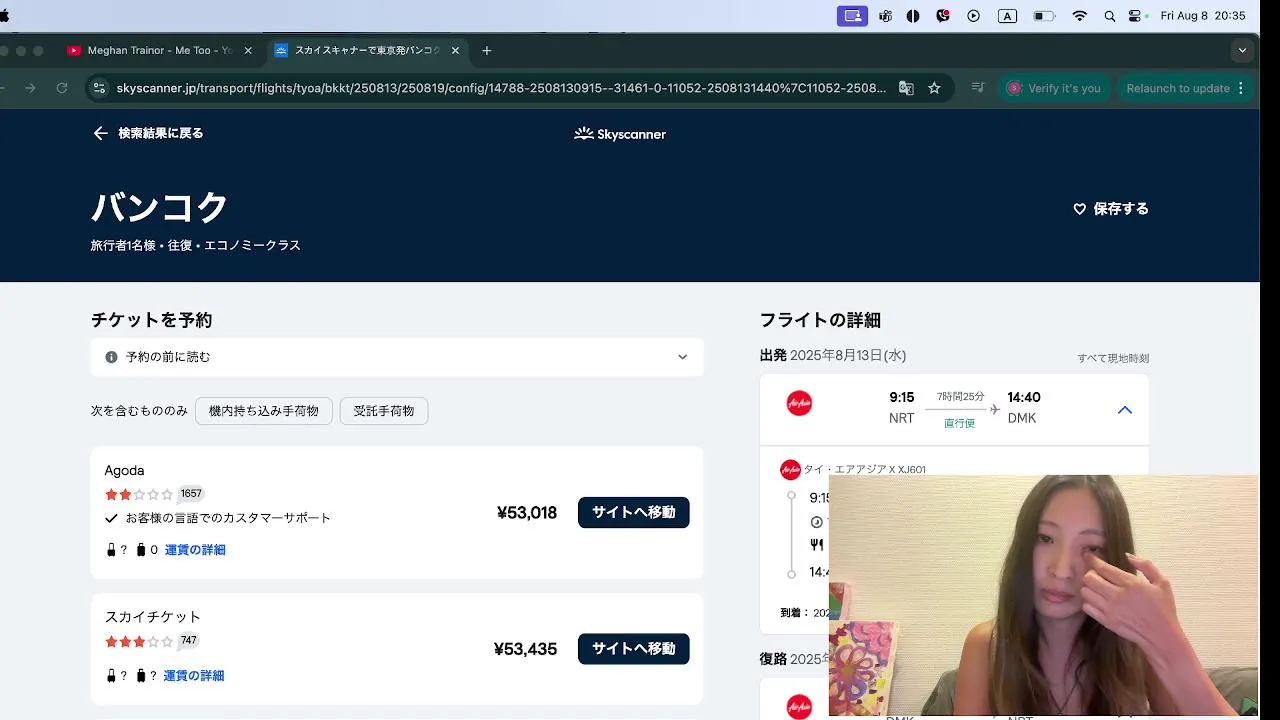The height and width of the screenshot is (720, 1280).
Task: Bookmark this page star
Action: click(x=934, y=88)
